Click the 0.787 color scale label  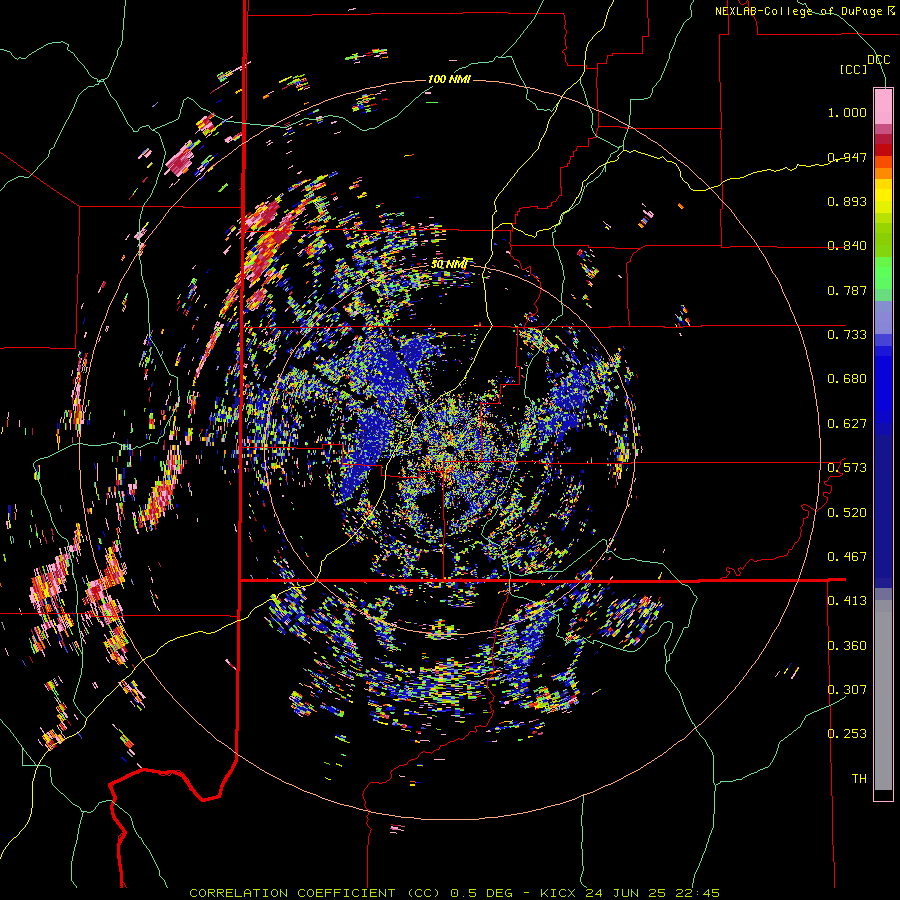click(x=847, y=290)
